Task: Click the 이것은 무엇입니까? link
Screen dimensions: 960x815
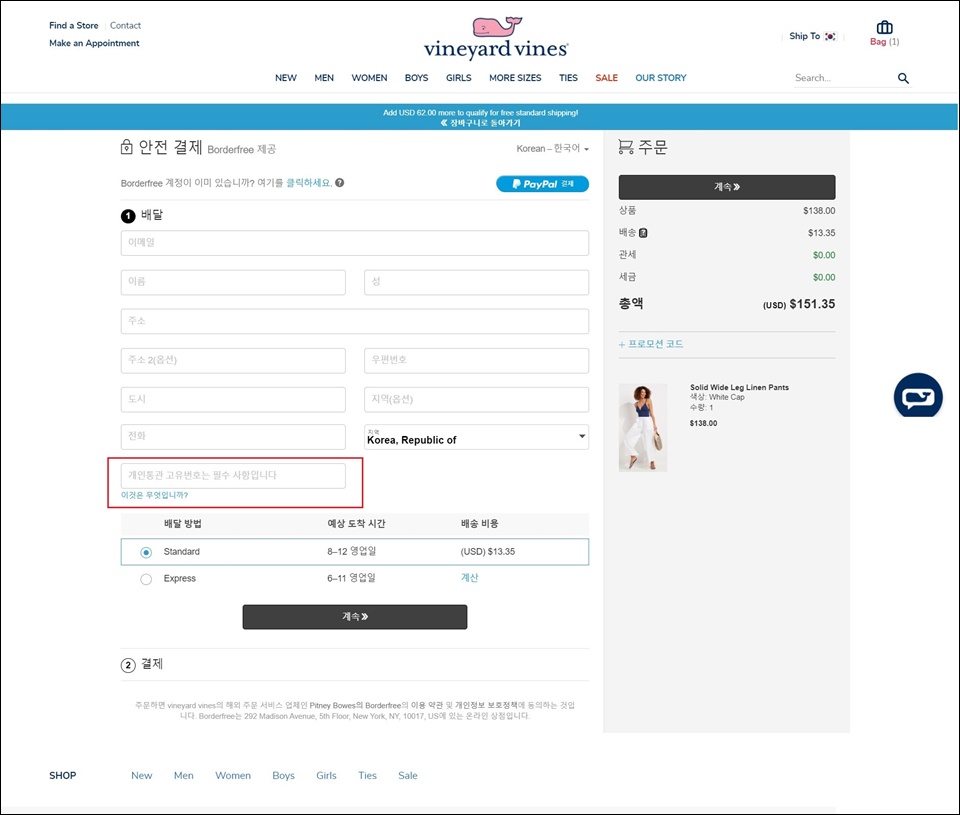Action: (154, 495)
